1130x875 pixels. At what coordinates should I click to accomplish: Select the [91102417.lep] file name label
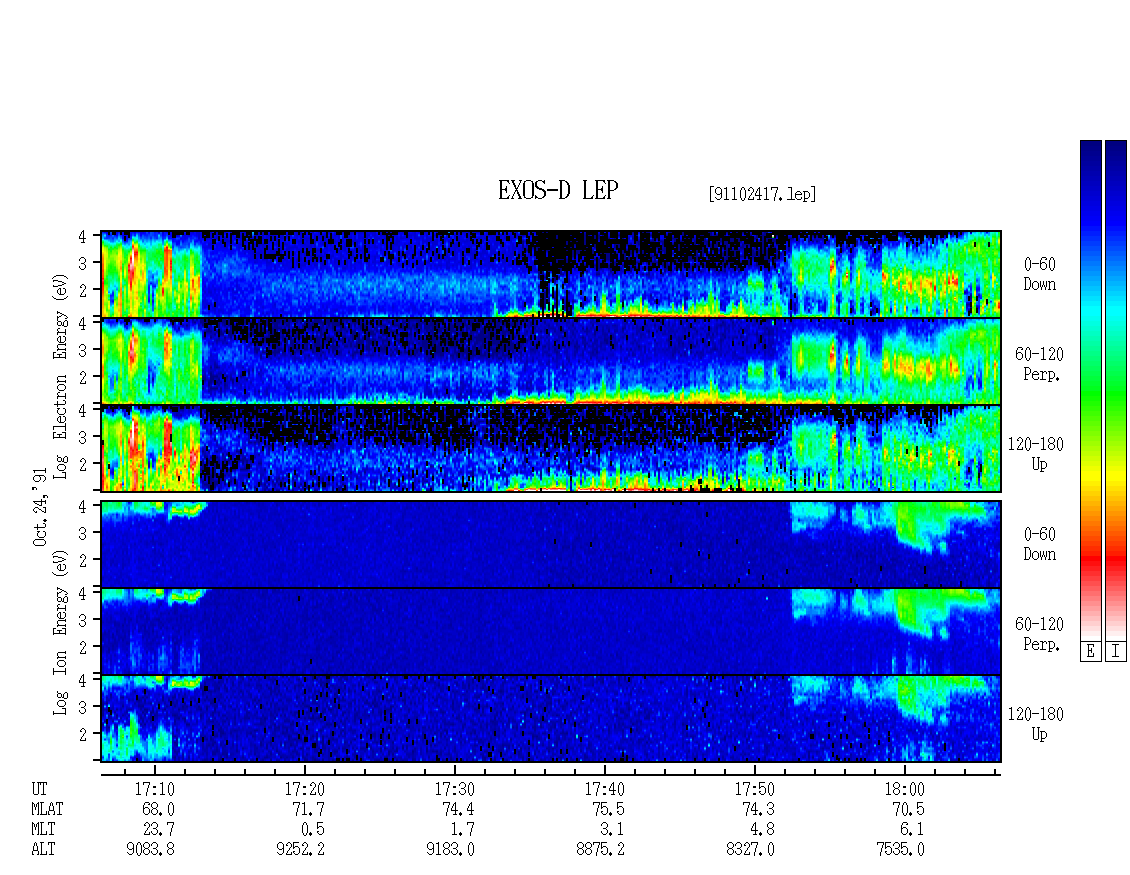click(762, 194)
